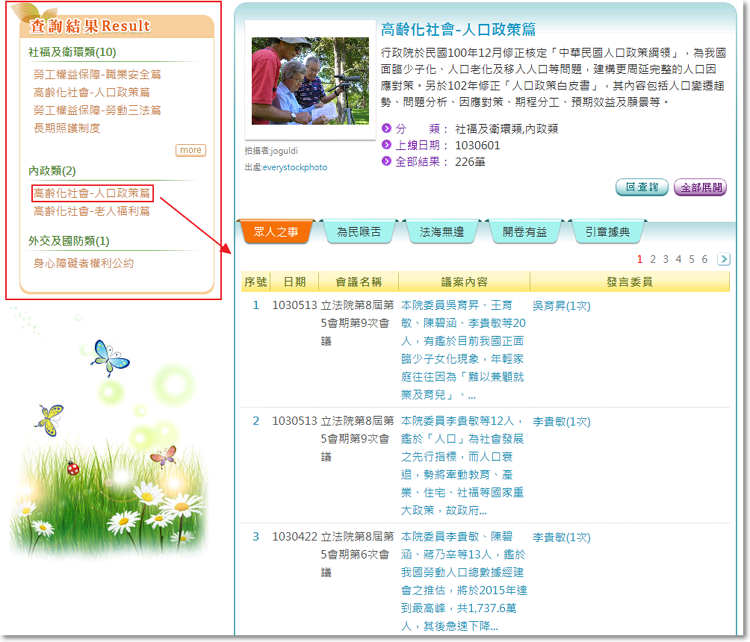The height and width of the screenshot is (642, 750).
Task: Select 高齡化社會-老人福利篇 under 內政類
Action: tap(91, 211)
